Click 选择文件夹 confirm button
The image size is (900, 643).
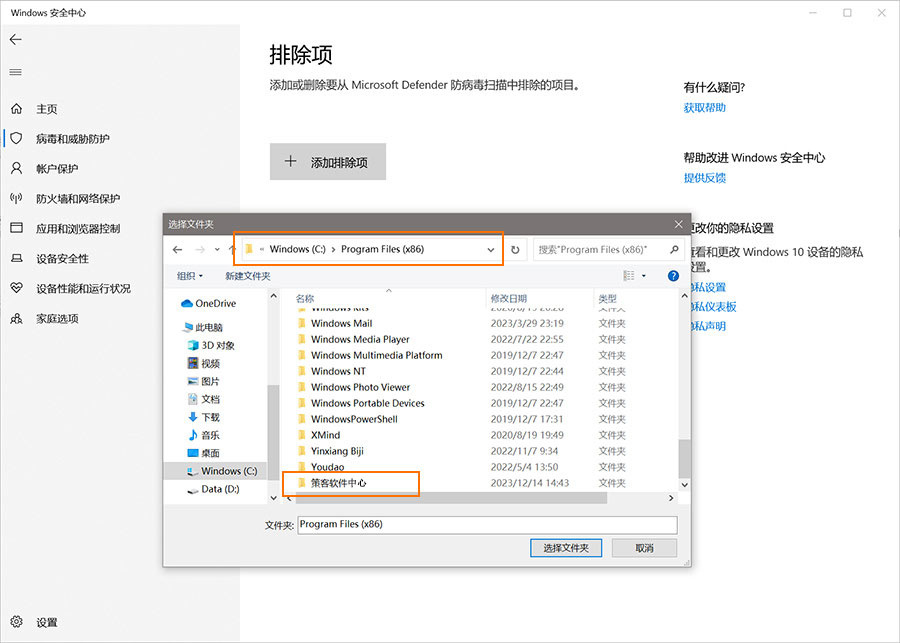point(566,548)
